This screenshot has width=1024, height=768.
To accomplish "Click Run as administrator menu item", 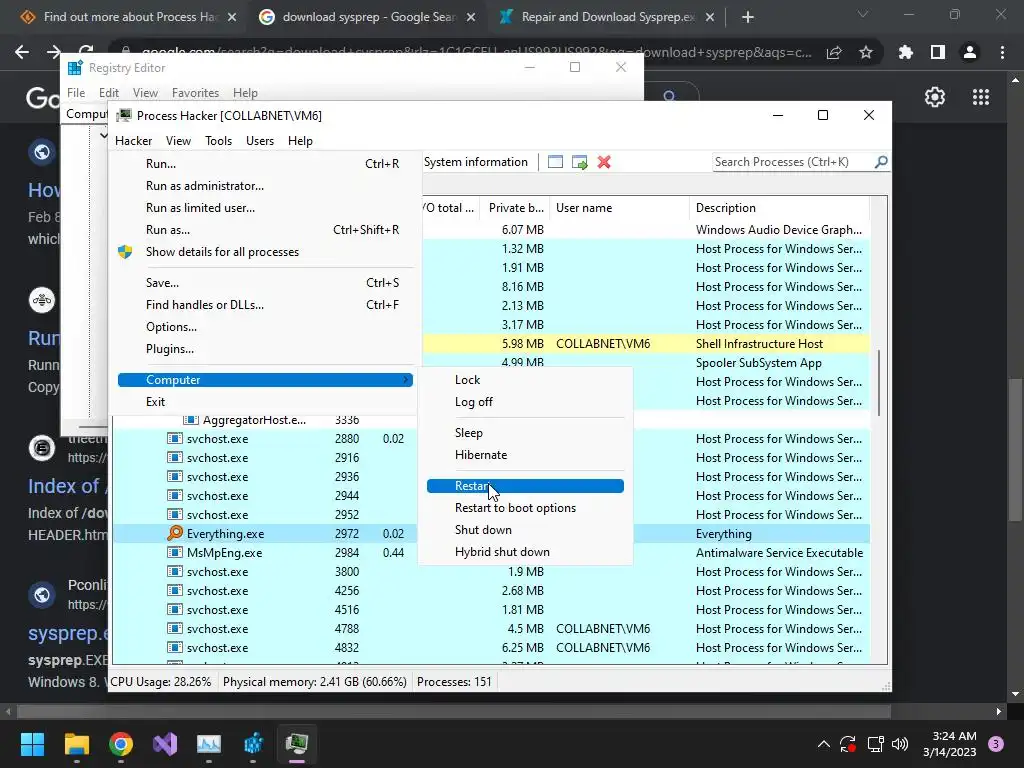I will click(205, 186).
